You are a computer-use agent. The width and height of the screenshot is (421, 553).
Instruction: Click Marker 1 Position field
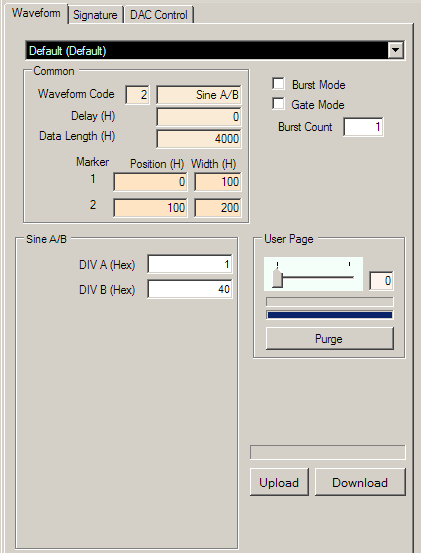150,182
